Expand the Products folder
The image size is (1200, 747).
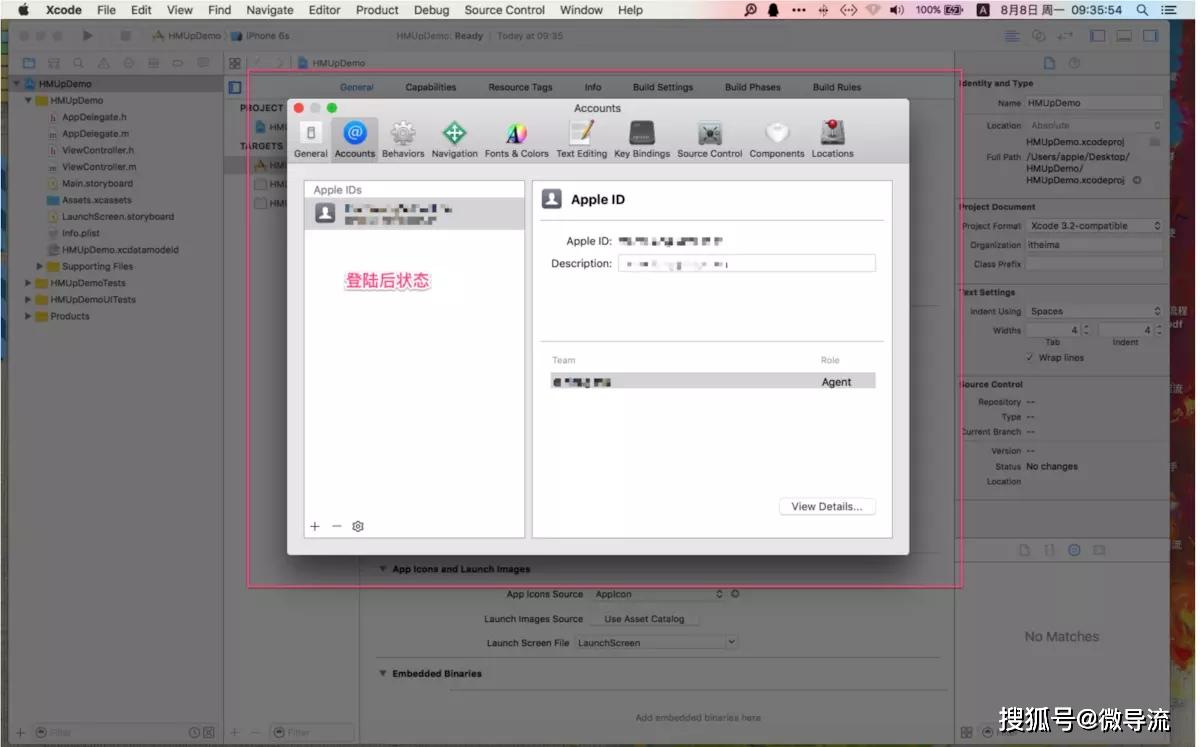[29, 316]
